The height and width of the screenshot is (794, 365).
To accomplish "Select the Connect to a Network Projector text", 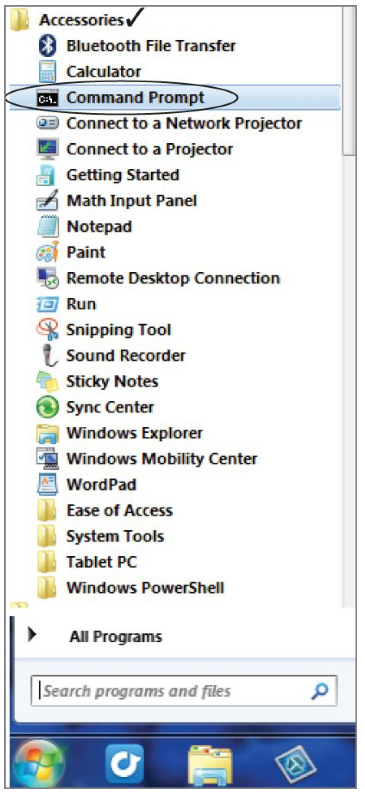I will click(x=184, y=123).
